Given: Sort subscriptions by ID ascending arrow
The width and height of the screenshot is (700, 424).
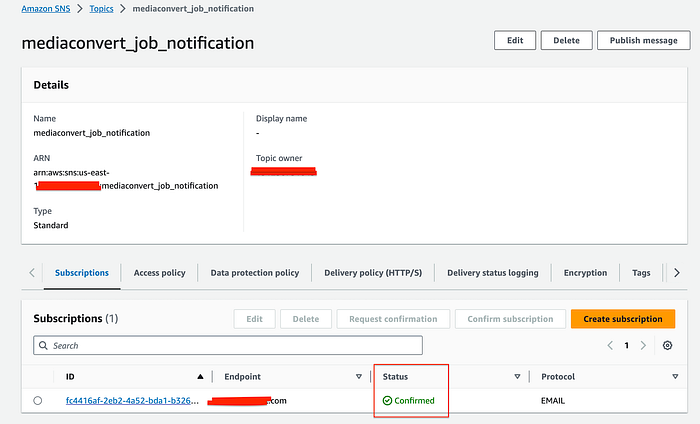Looking at the screenshot, I should [200, 377].
